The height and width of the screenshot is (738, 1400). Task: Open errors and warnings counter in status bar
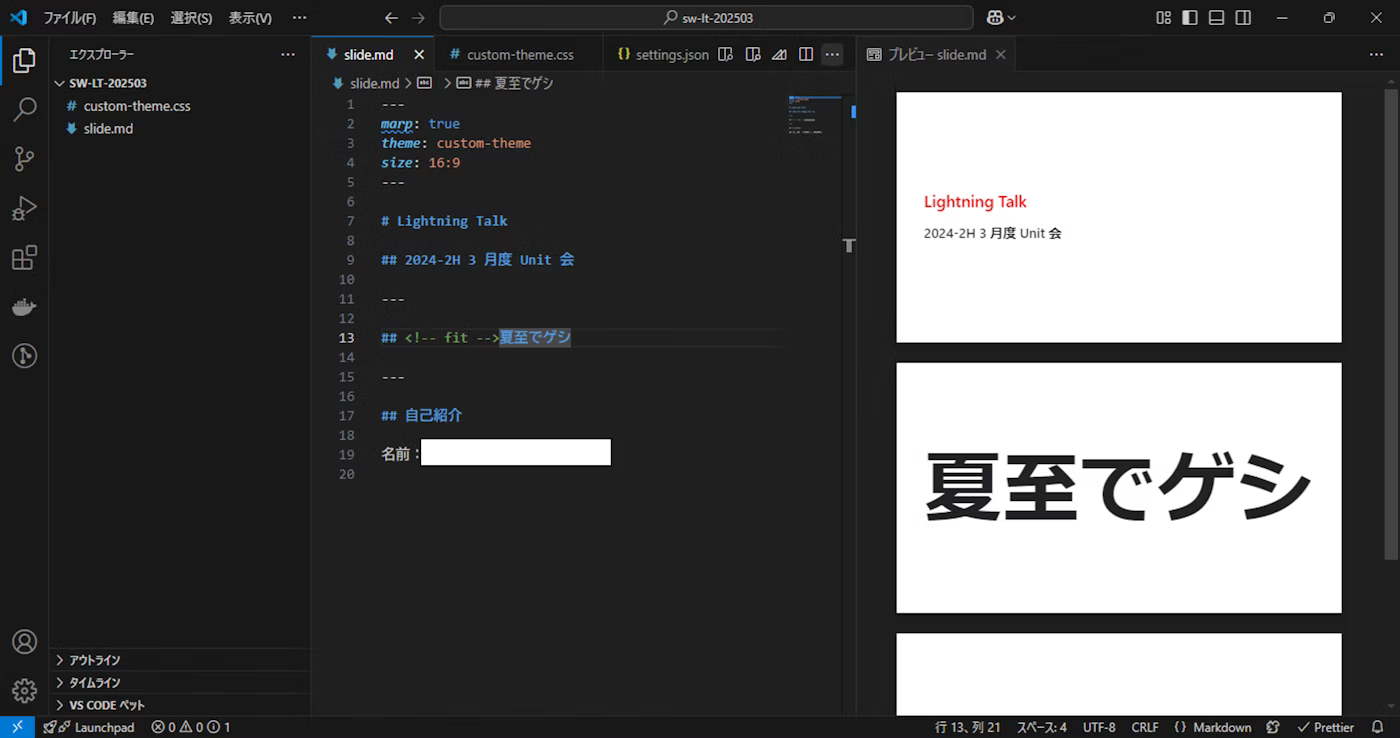tap(191, 727)
